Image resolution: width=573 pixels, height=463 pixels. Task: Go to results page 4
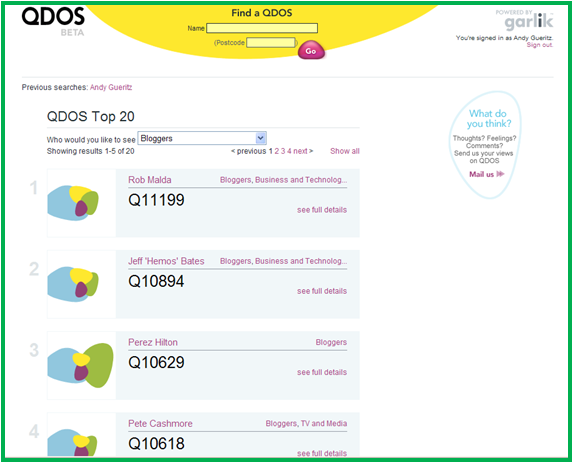click(x=289, y=151)
